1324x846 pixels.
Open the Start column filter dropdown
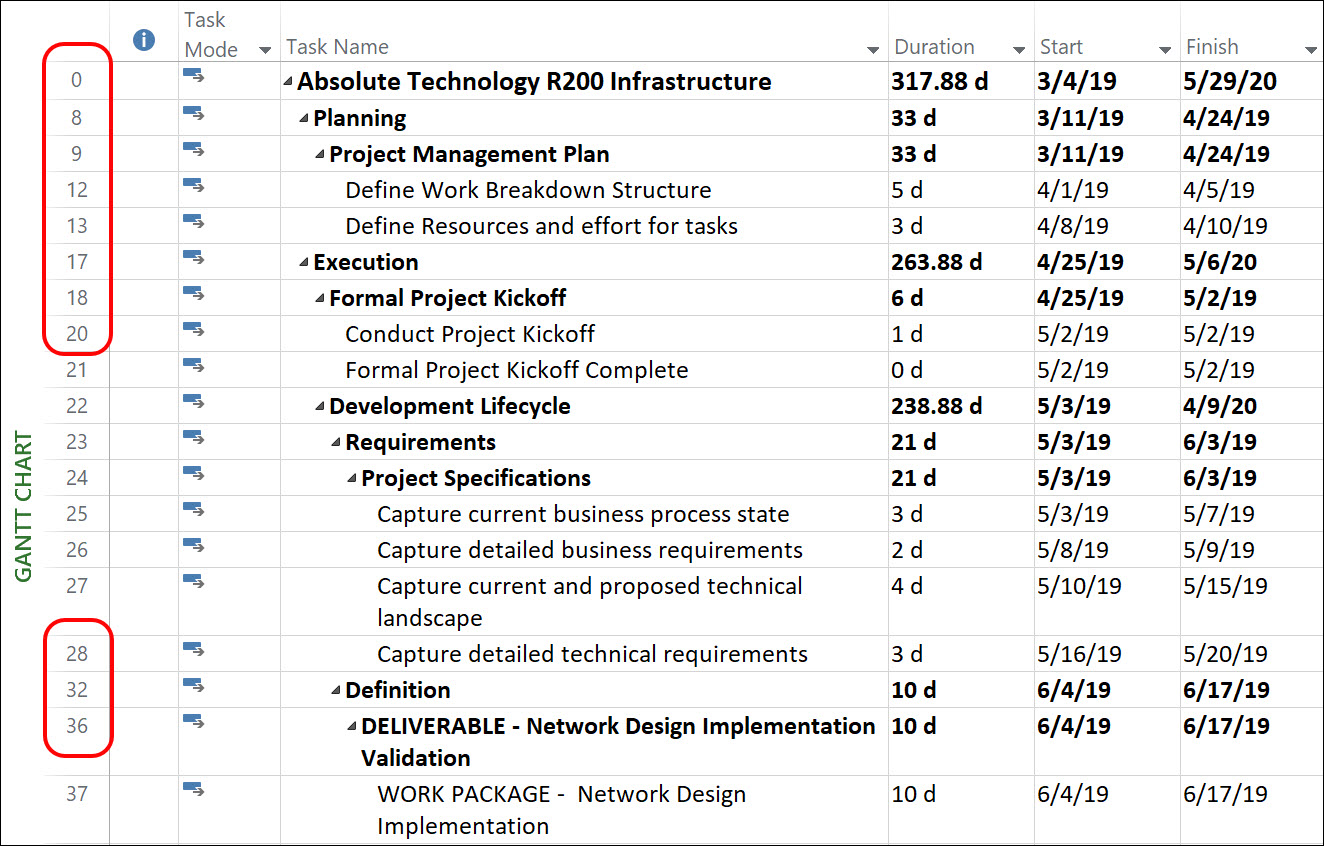[x=1165, y=50]
